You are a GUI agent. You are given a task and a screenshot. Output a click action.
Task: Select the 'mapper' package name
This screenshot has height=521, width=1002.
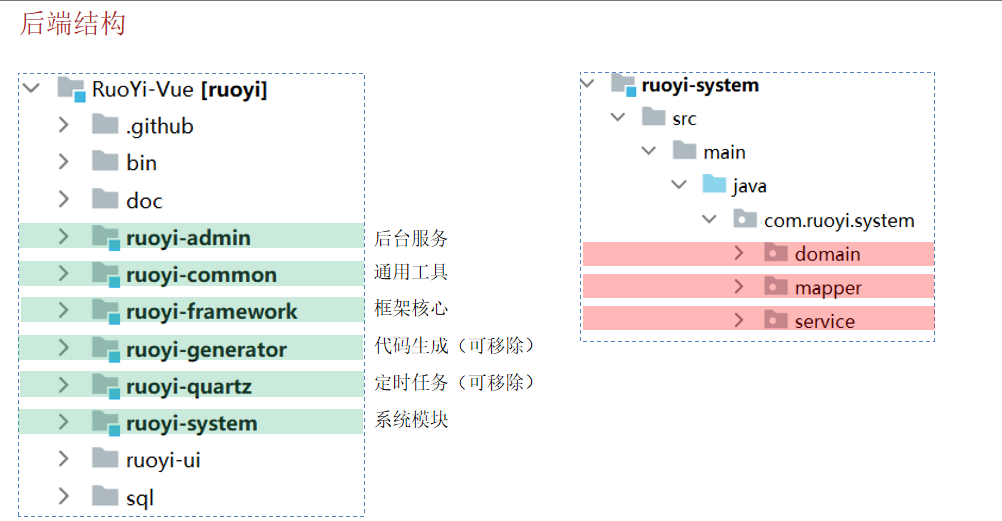[828, 288]
